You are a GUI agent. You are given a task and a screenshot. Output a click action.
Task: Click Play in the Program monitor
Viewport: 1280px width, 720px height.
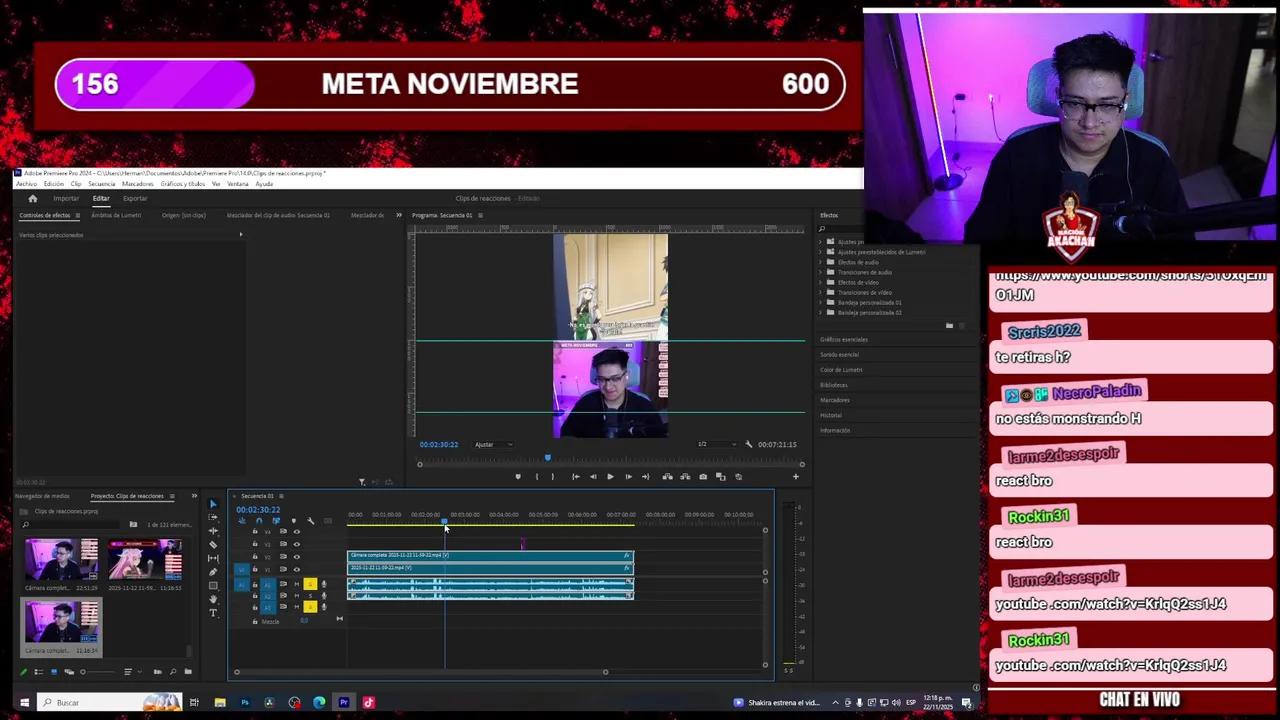610,476
